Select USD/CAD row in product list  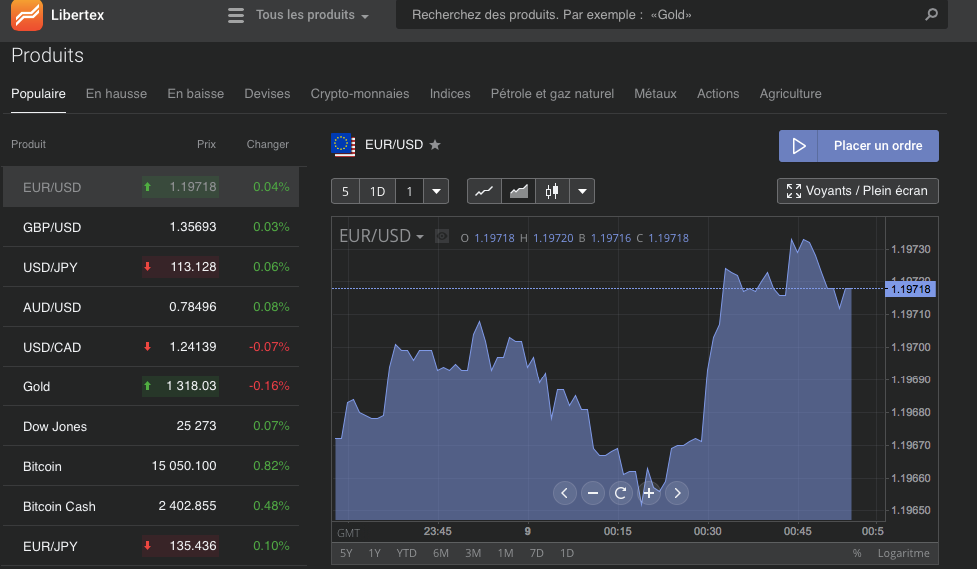point(151,347)
